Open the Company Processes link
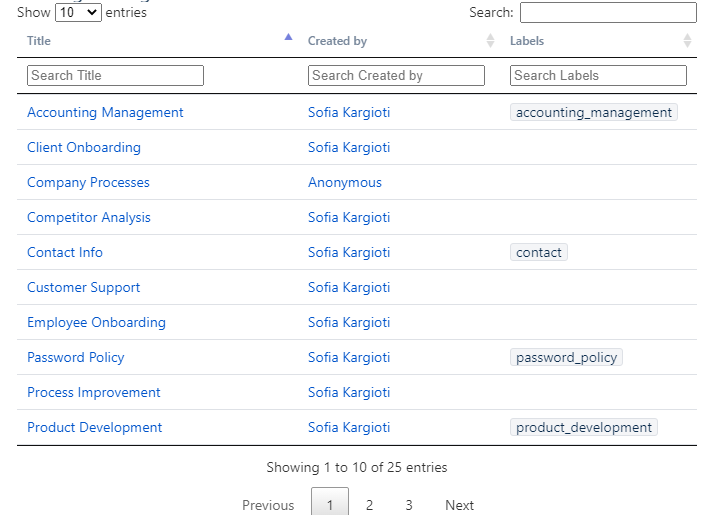 point(88,183)
